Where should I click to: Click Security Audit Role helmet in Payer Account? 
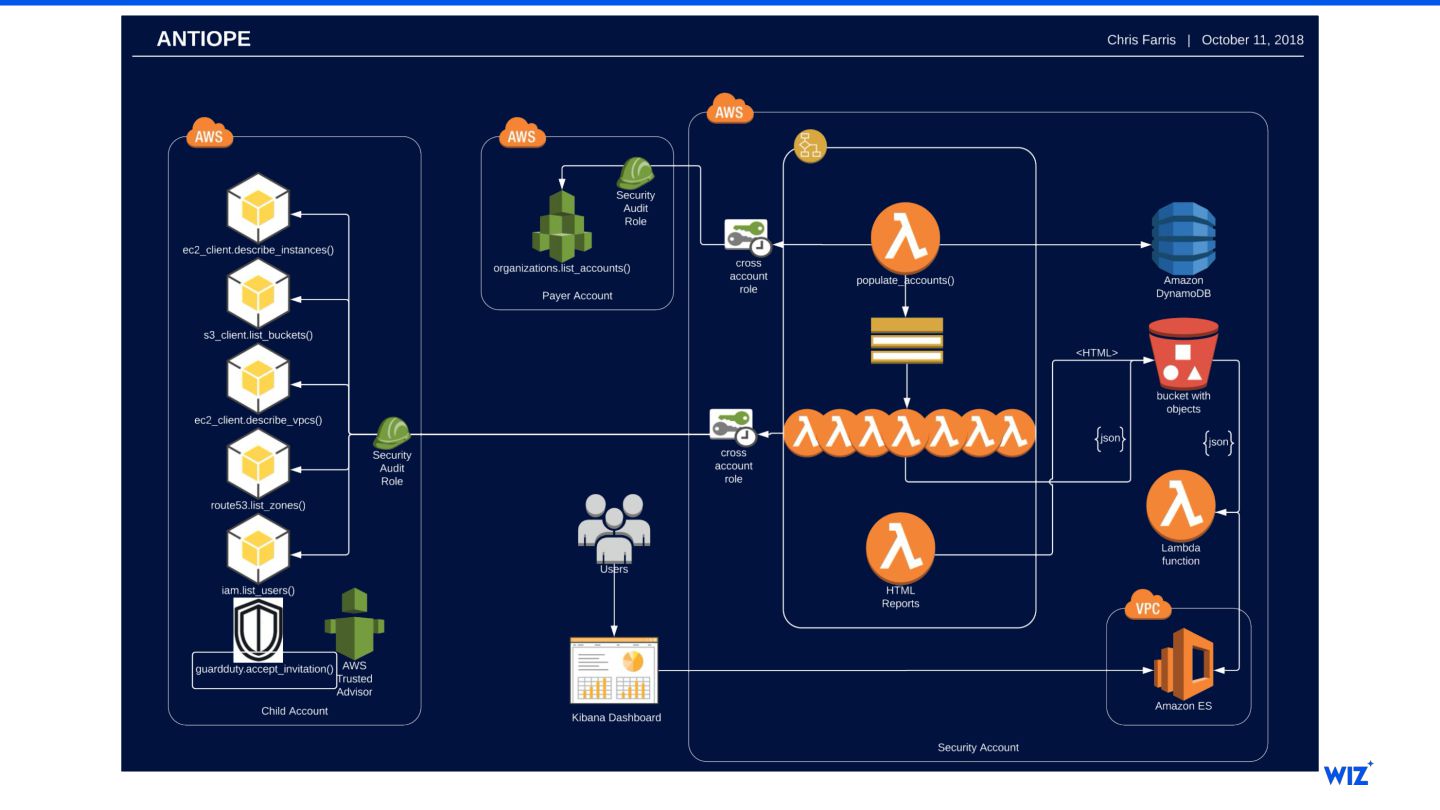635,172
